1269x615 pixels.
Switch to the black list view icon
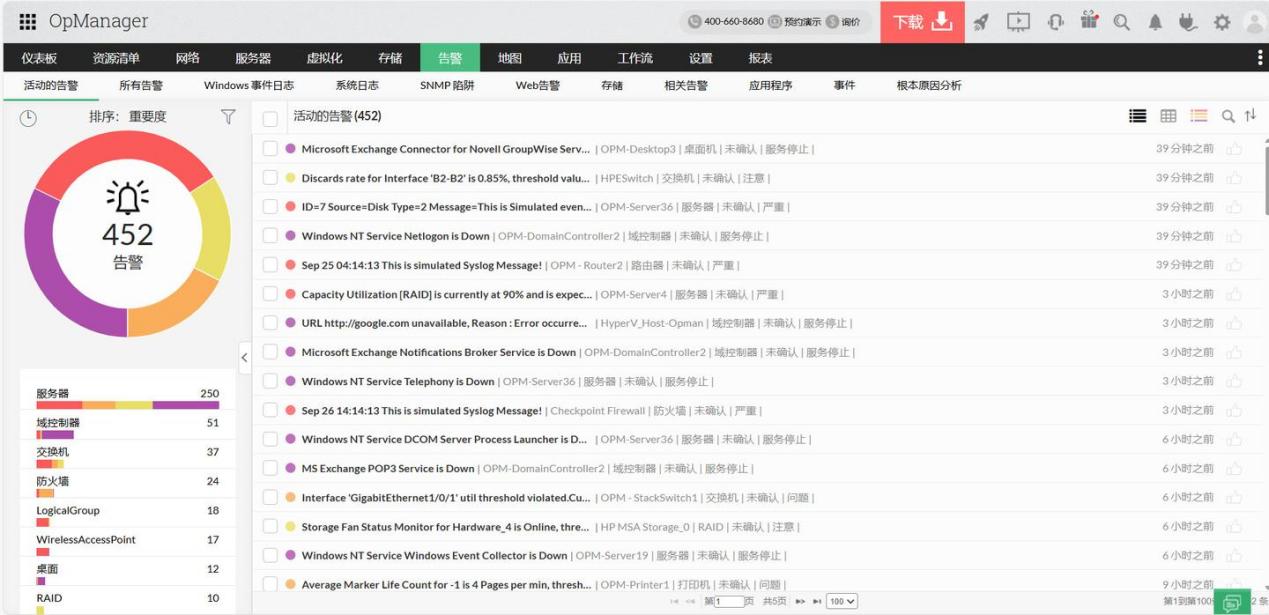click(1138, 116)
